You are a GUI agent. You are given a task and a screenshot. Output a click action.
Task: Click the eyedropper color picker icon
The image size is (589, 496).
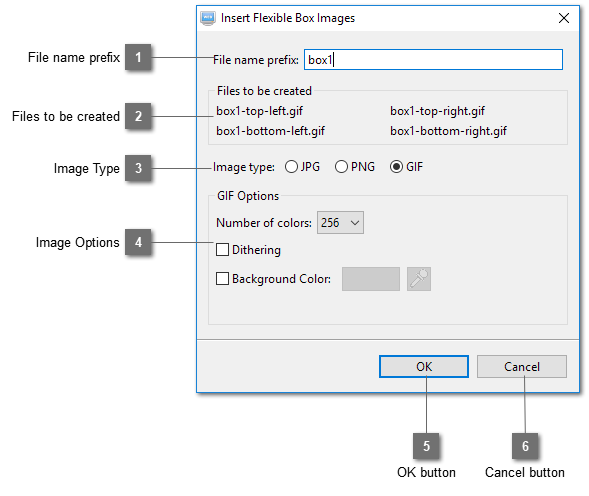coord(418,279)
